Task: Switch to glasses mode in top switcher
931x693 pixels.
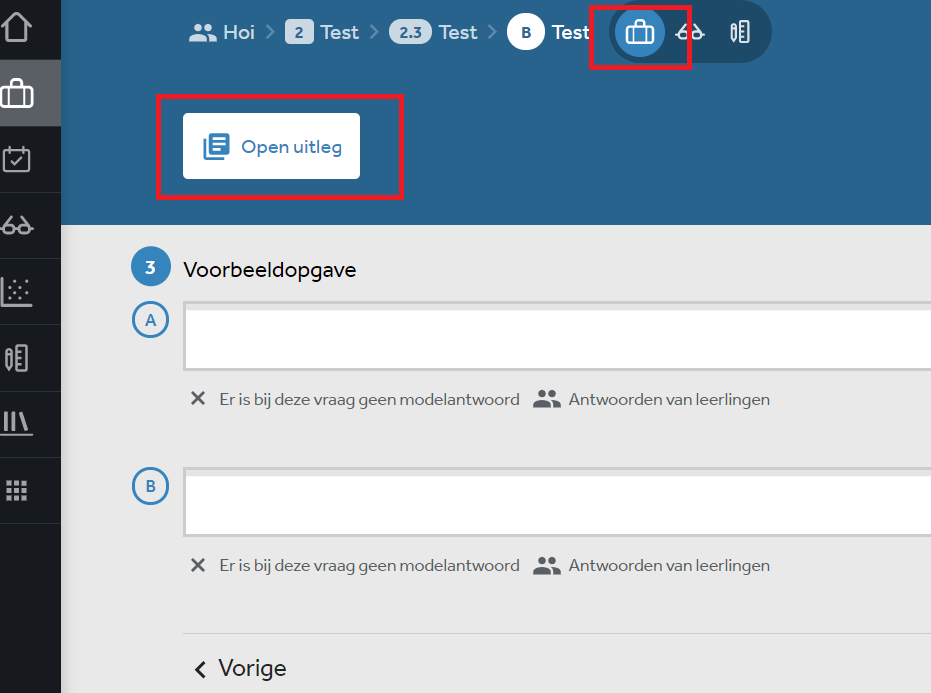Action: tap(690, 32)
